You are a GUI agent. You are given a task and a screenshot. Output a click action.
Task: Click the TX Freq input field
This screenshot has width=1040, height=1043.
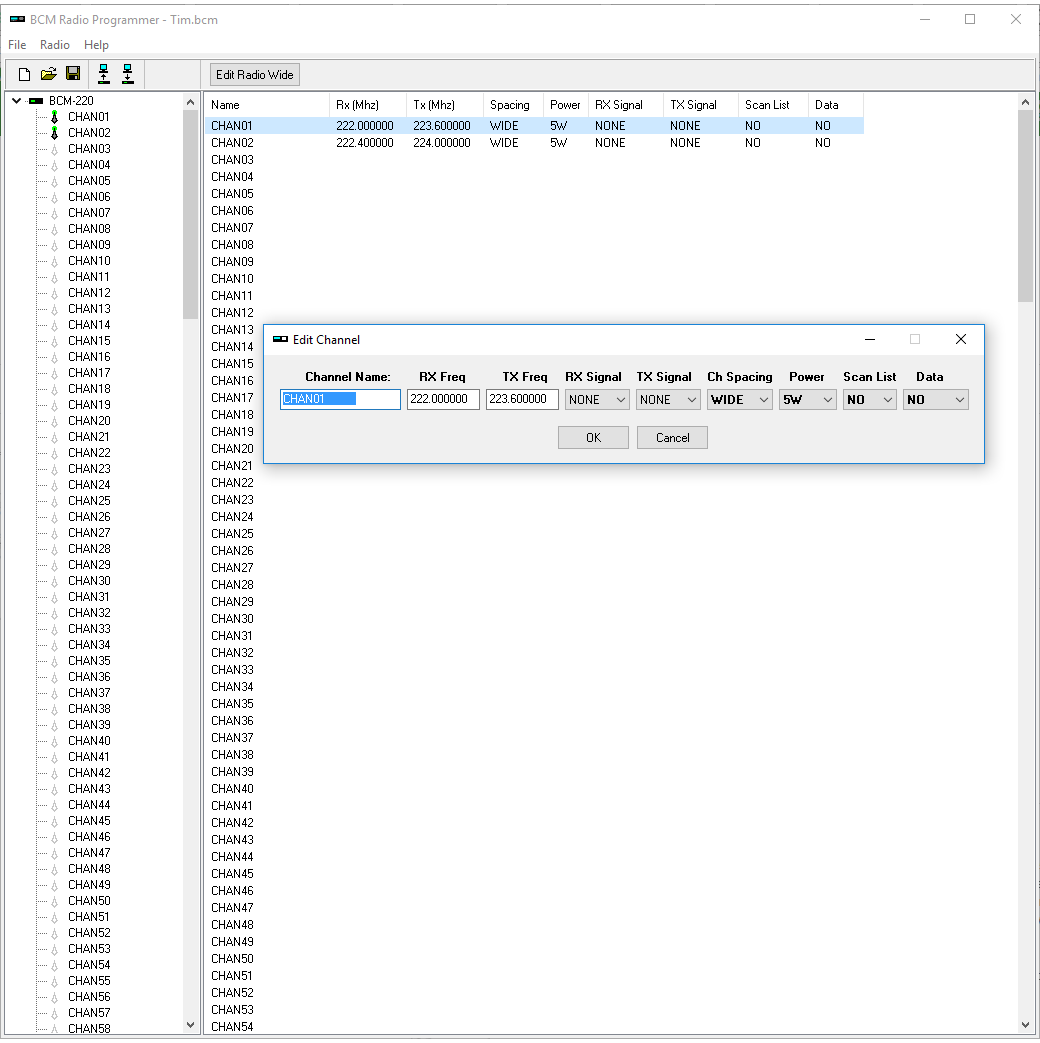[522, 399]
